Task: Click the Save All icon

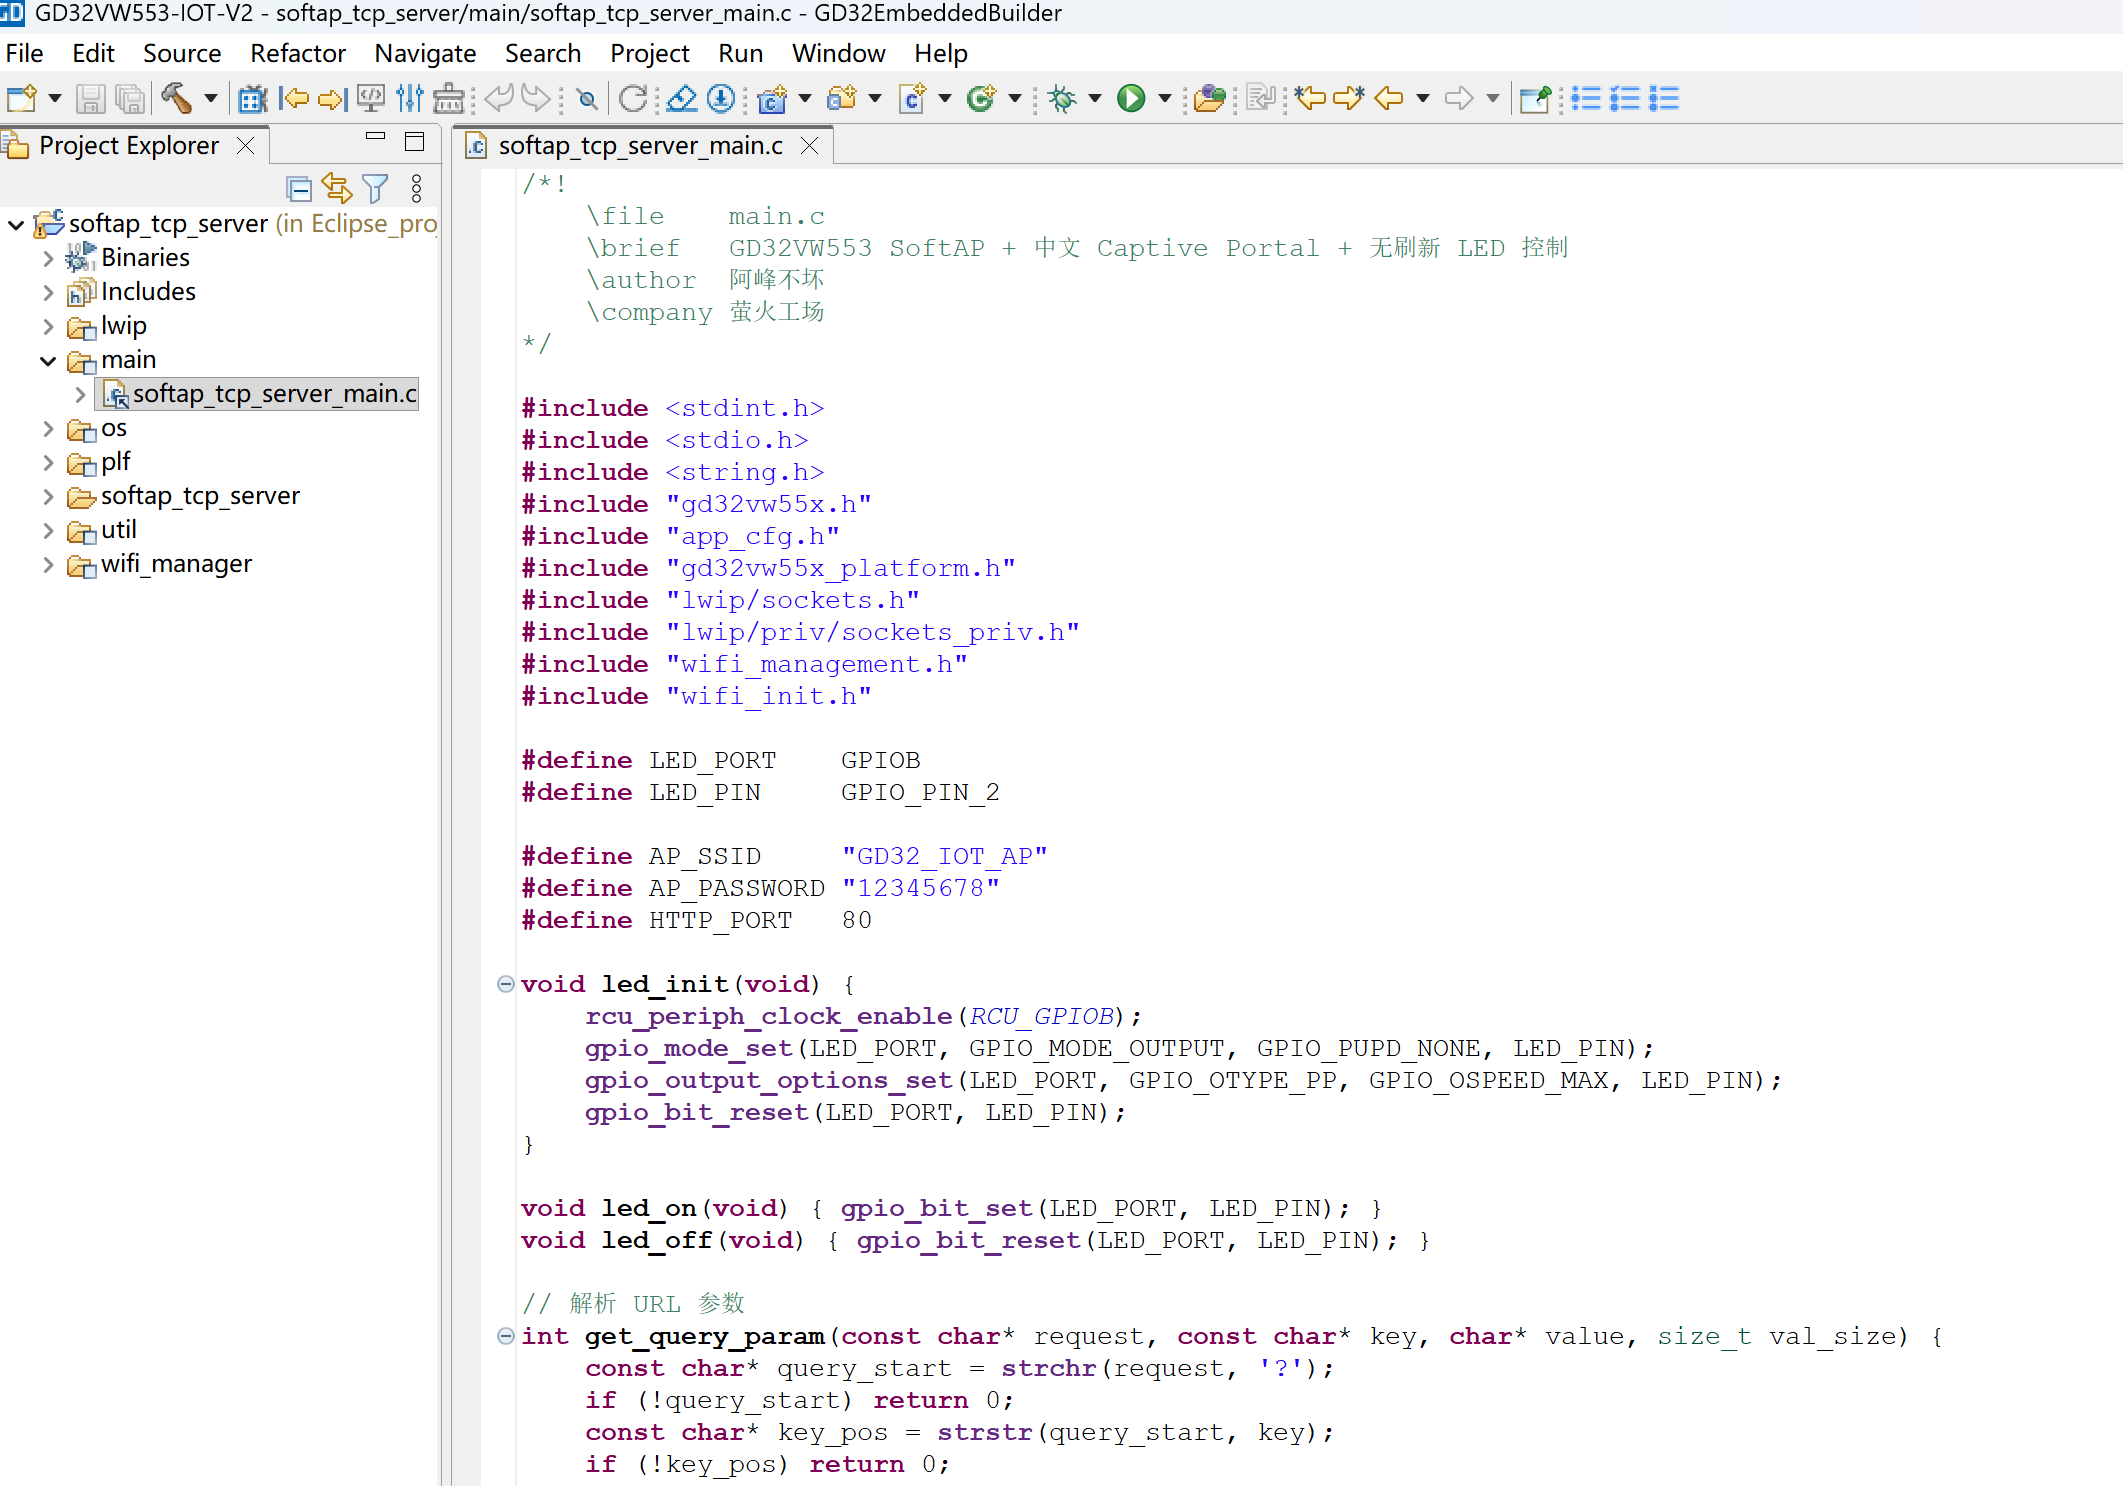Action: 130,98
